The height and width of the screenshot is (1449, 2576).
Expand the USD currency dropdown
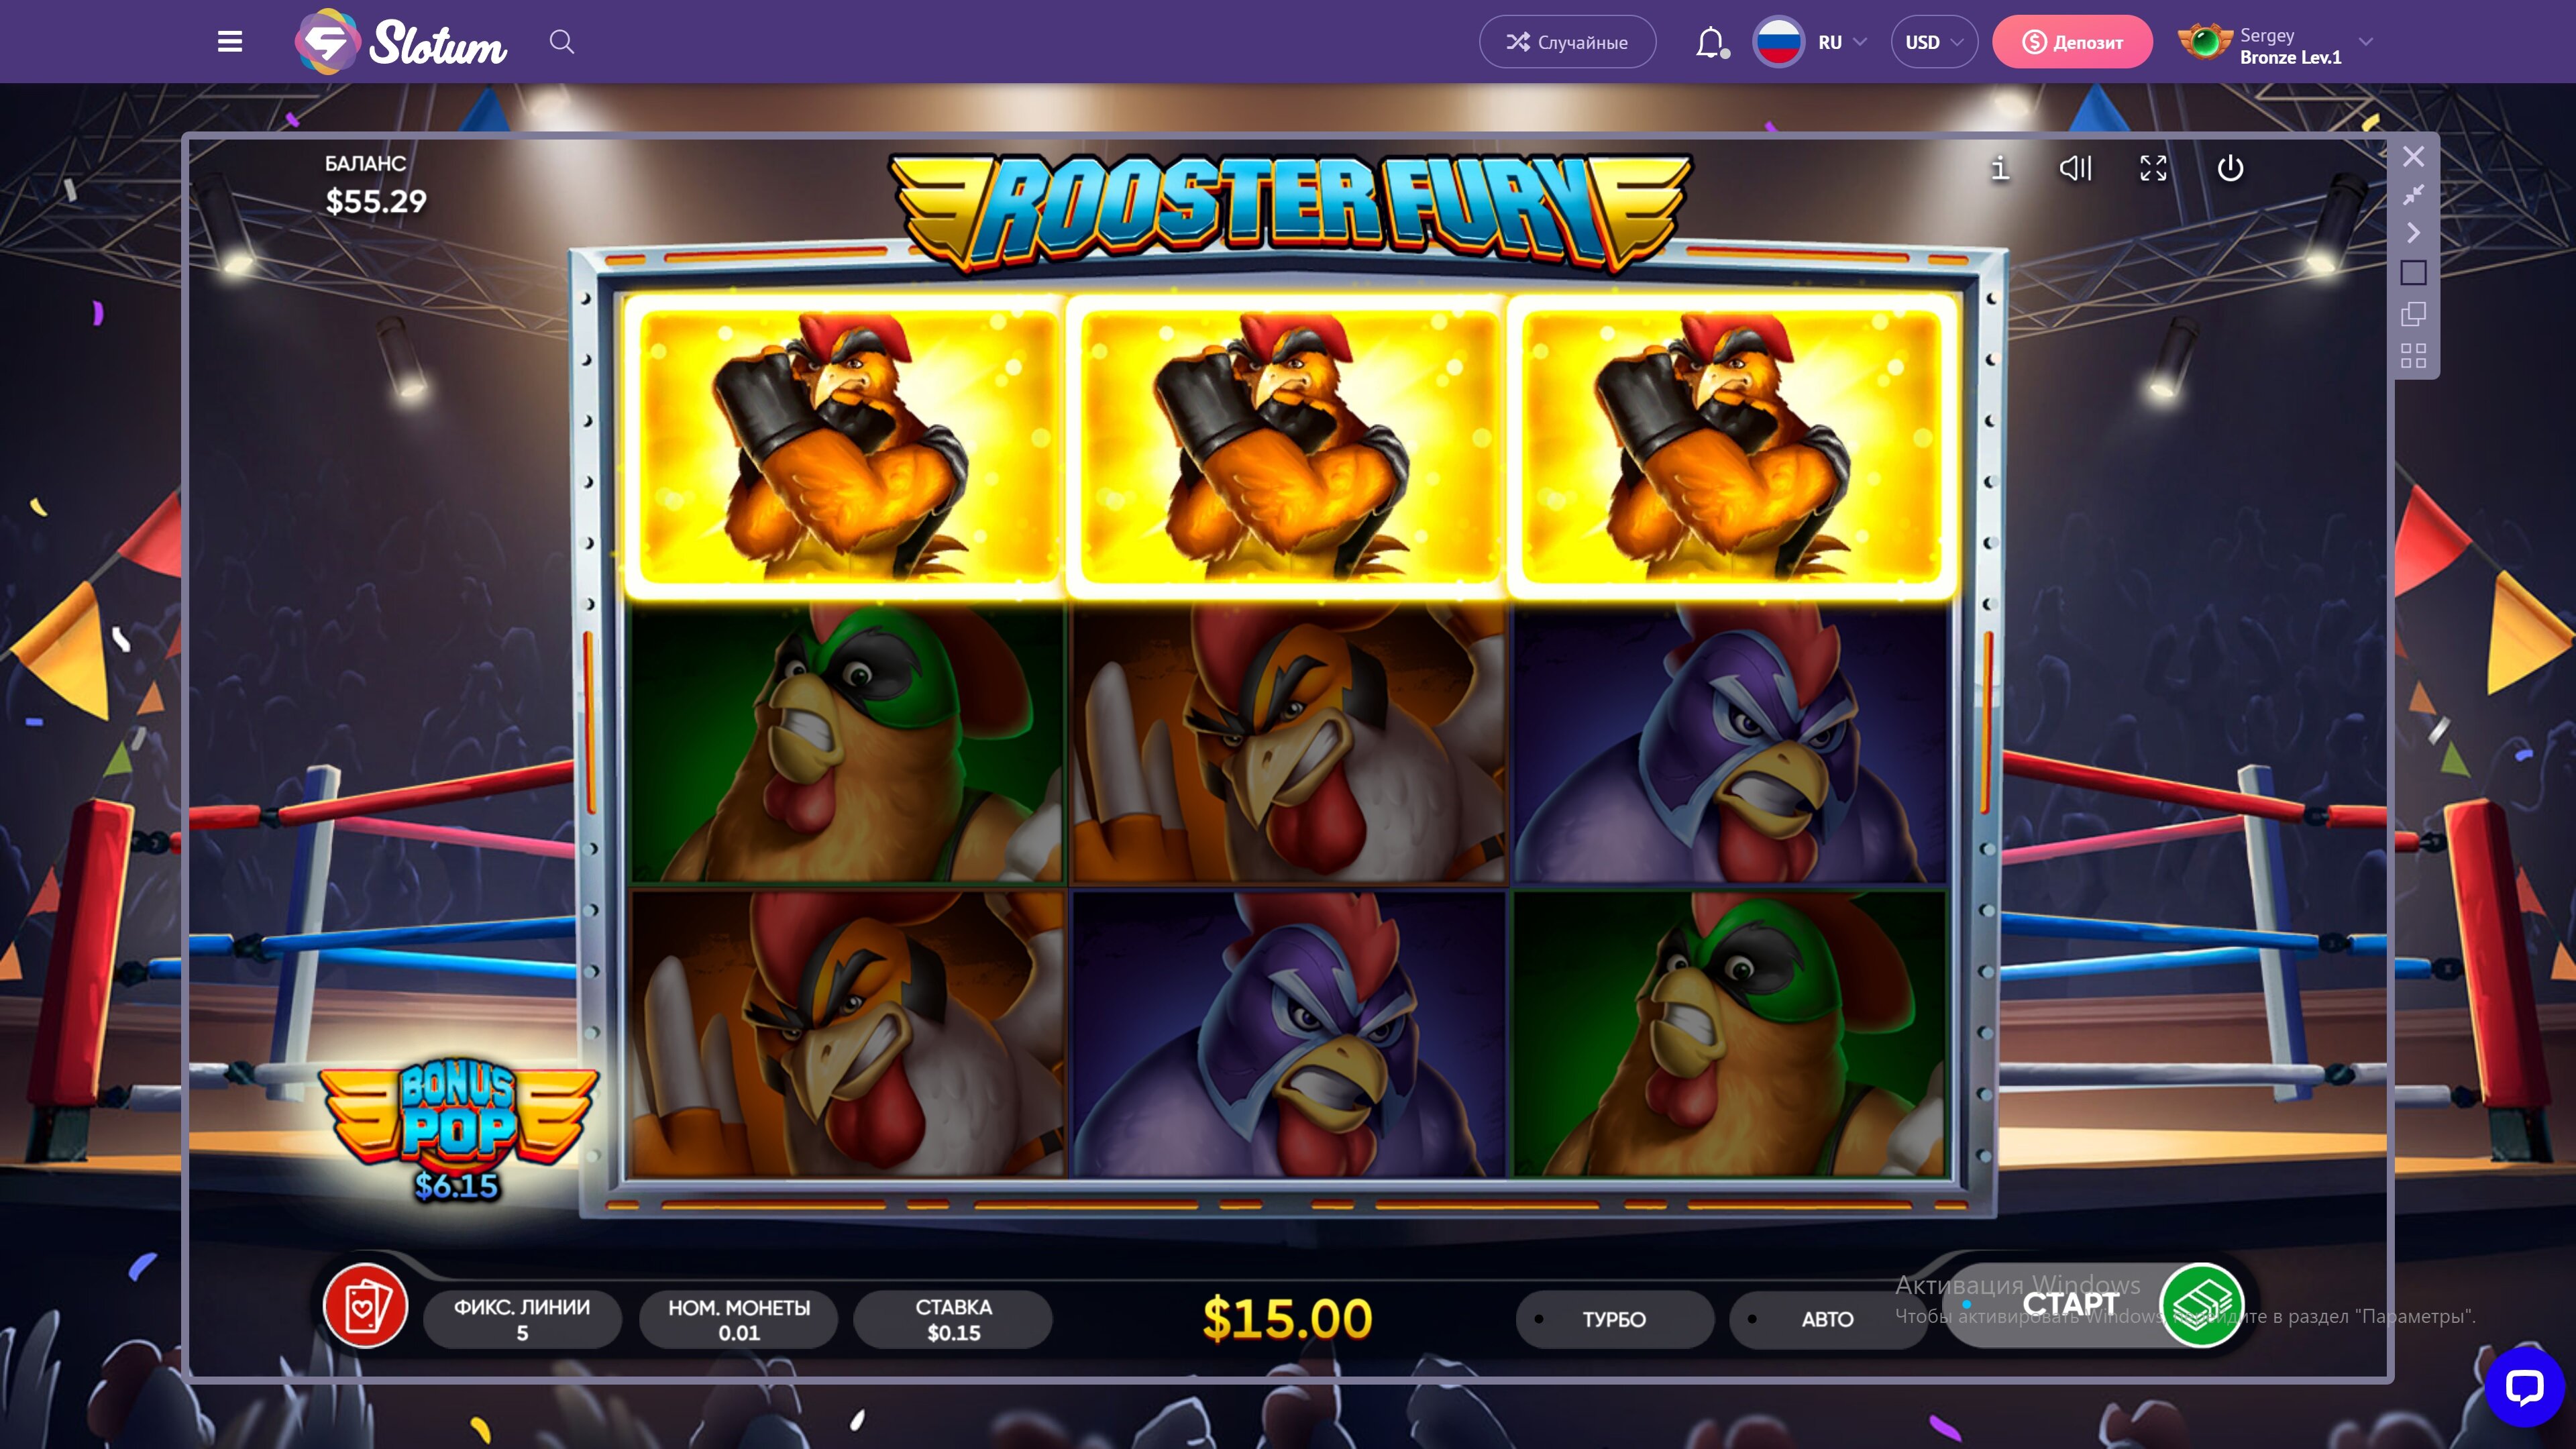pyautogui.click(x=1934, y=42)
